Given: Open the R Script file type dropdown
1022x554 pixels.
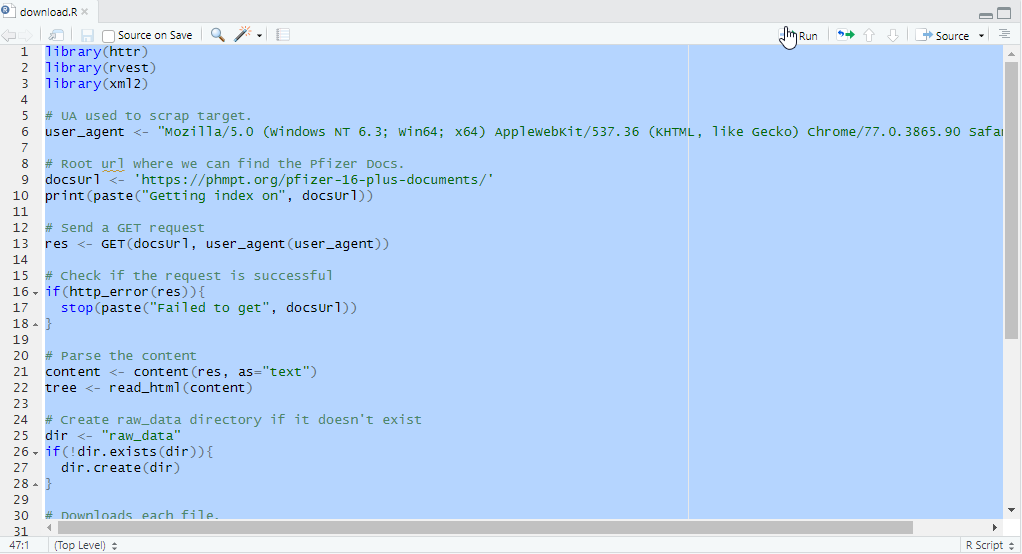Looking at the screenshot, I should coord(986,545).
